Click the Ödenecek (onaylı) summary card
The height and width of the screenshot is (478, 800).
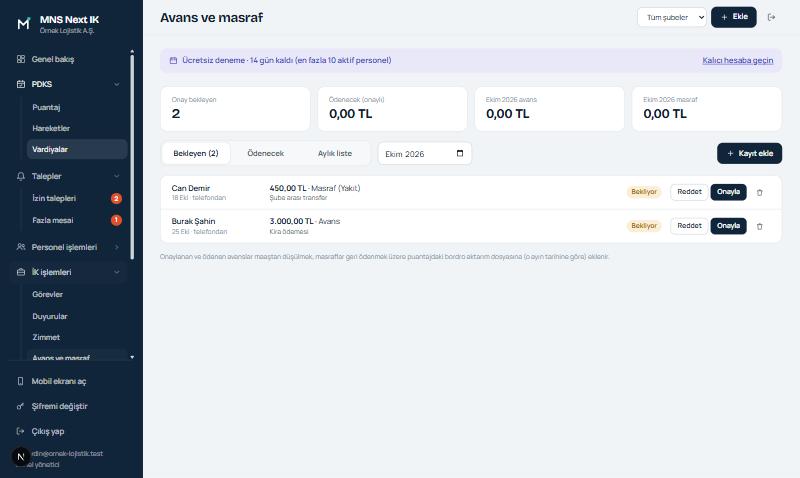[392, 109]
